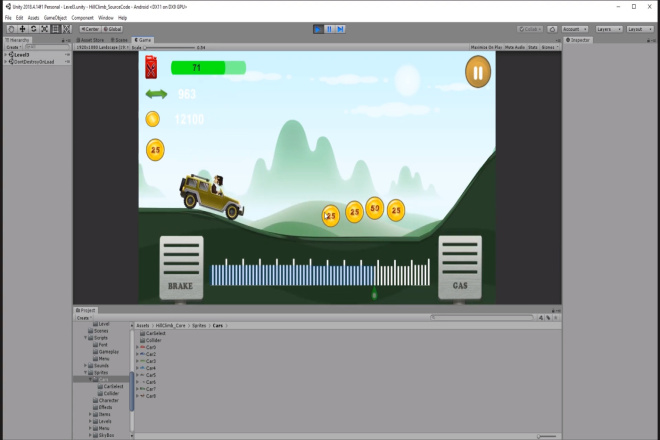Select the Rotate tool
This screenshot has width=660, height=440.
point(33,29)
